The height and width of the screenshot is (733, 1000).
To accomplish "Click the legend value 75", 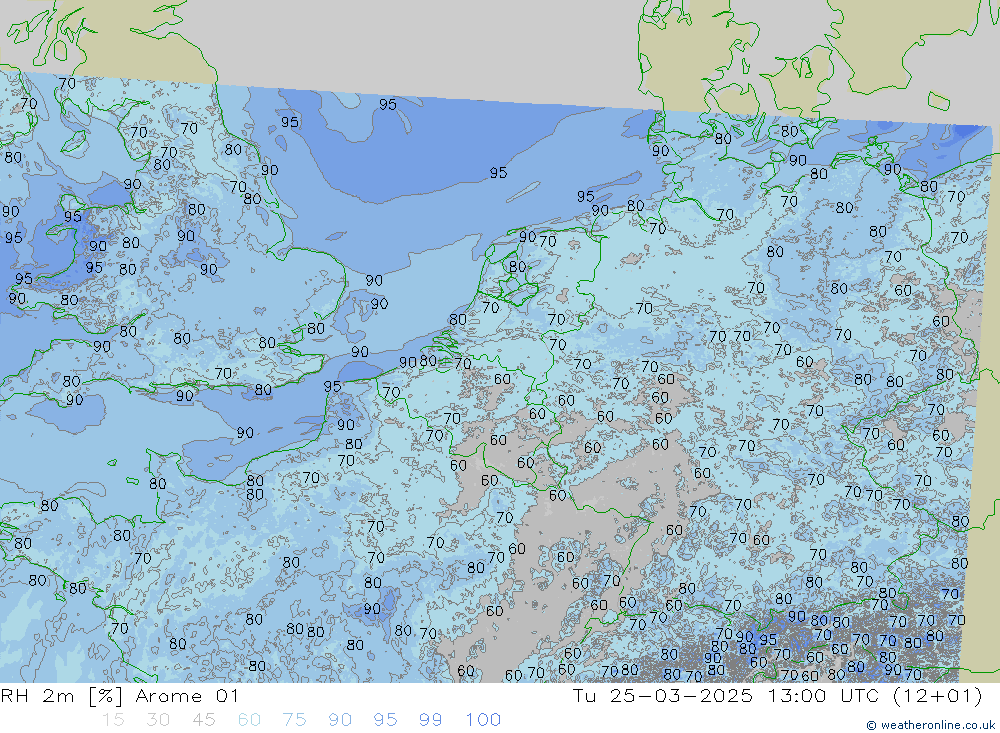I will pyautogui.click(x=294, y=720).
